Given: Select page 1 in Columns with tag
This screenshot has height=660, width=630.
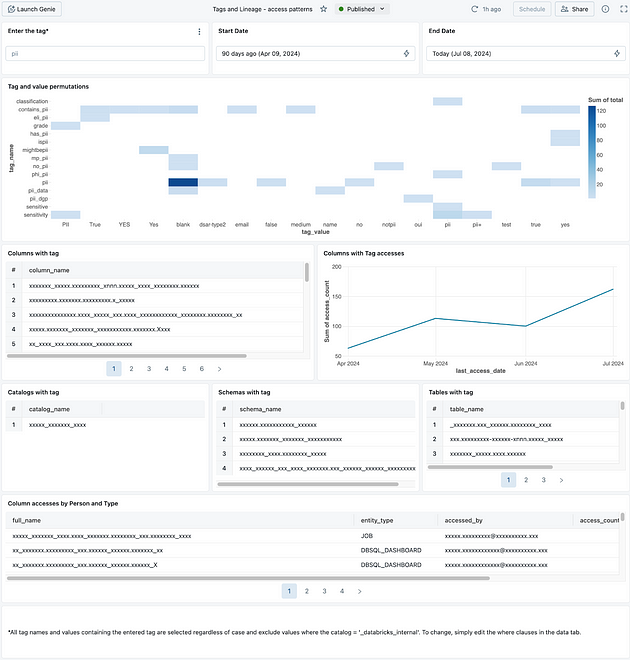Looking at the screenshot, I should coord(114,369).
